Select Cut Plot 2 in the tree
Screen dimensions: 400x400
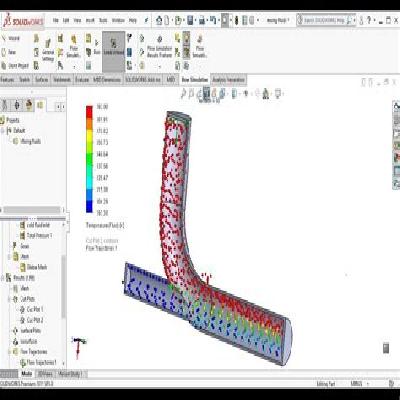point(32,320)
